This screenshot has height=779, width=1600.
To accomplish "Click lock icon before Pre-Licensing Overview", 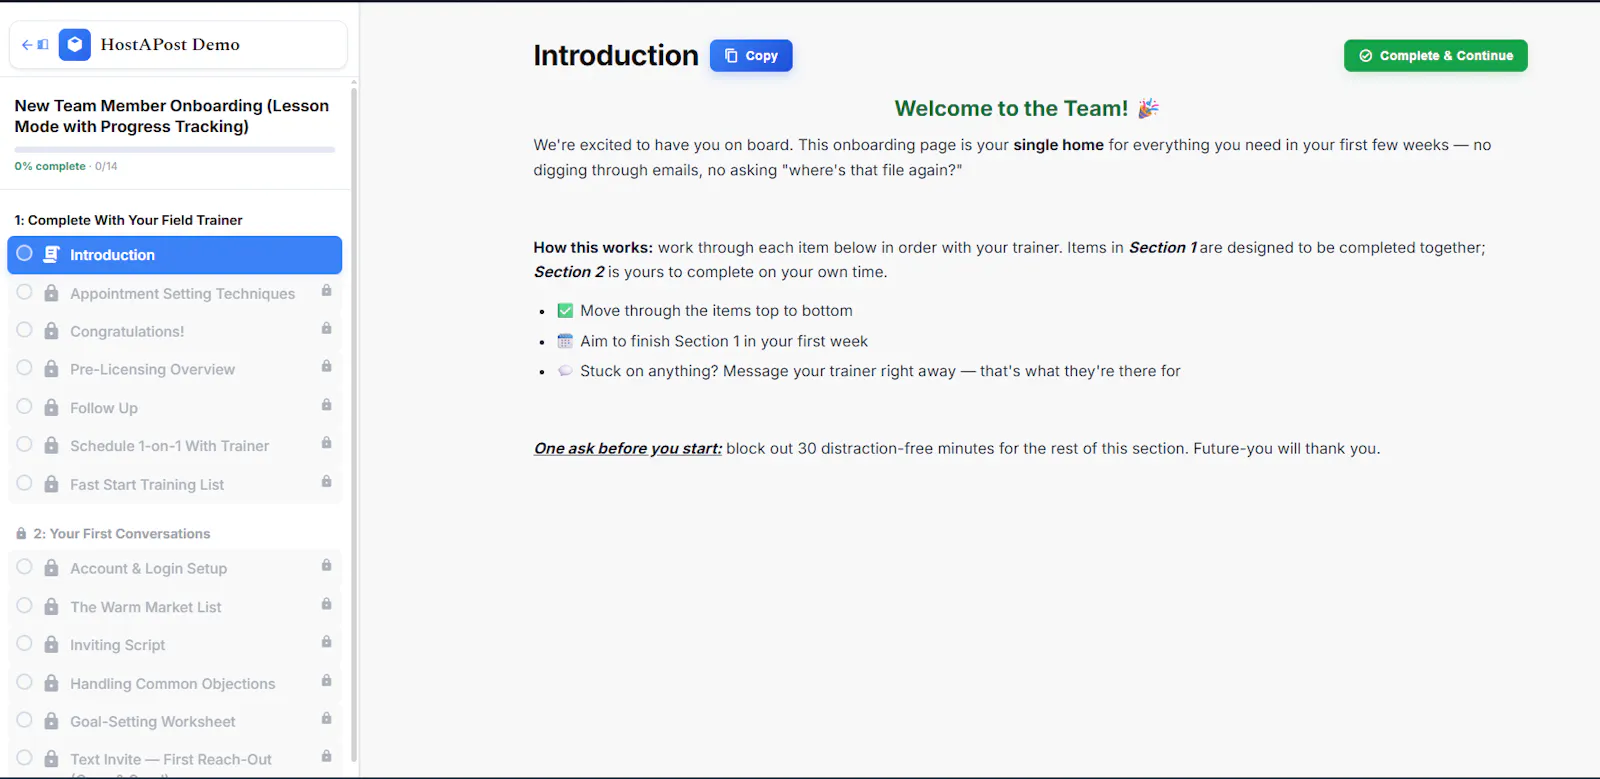I will pos(51,369).
